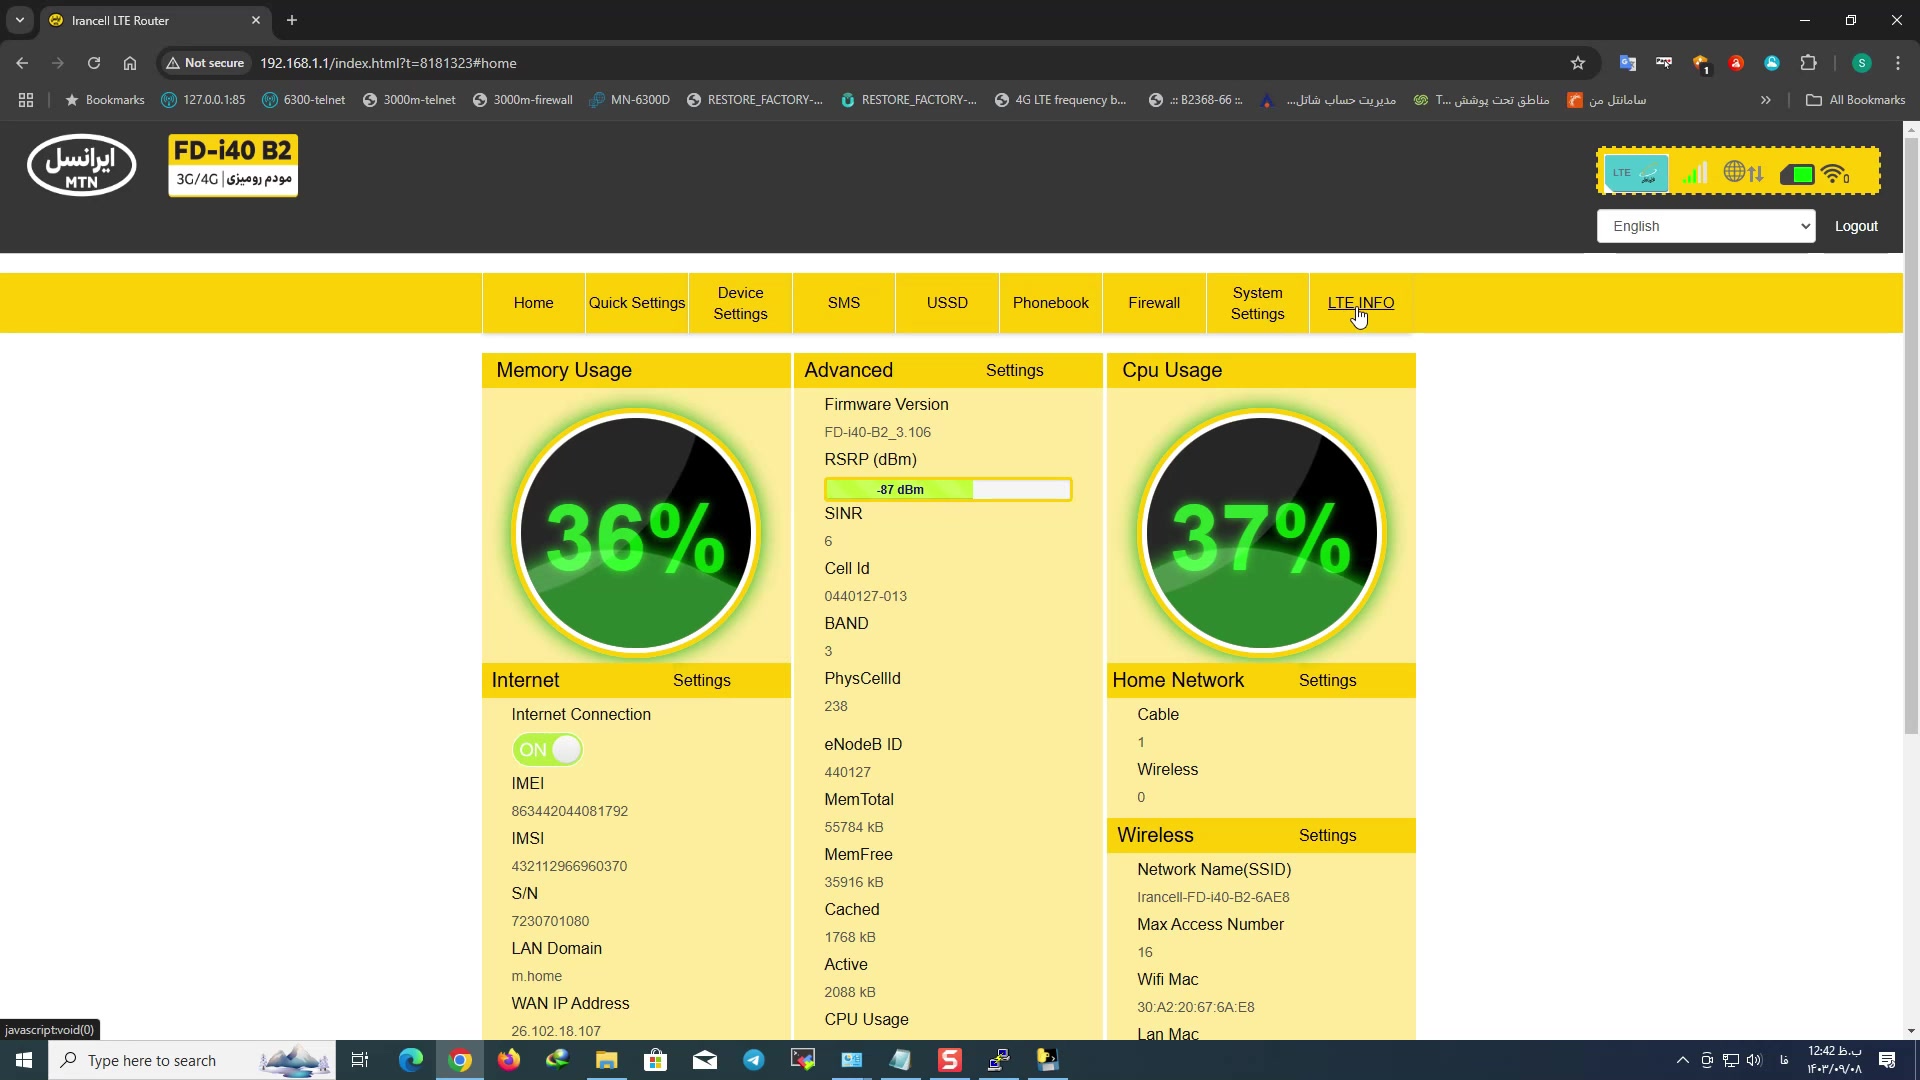Go back to the previous page
The image size is (1920, 1080).
(x=22, y=63)
